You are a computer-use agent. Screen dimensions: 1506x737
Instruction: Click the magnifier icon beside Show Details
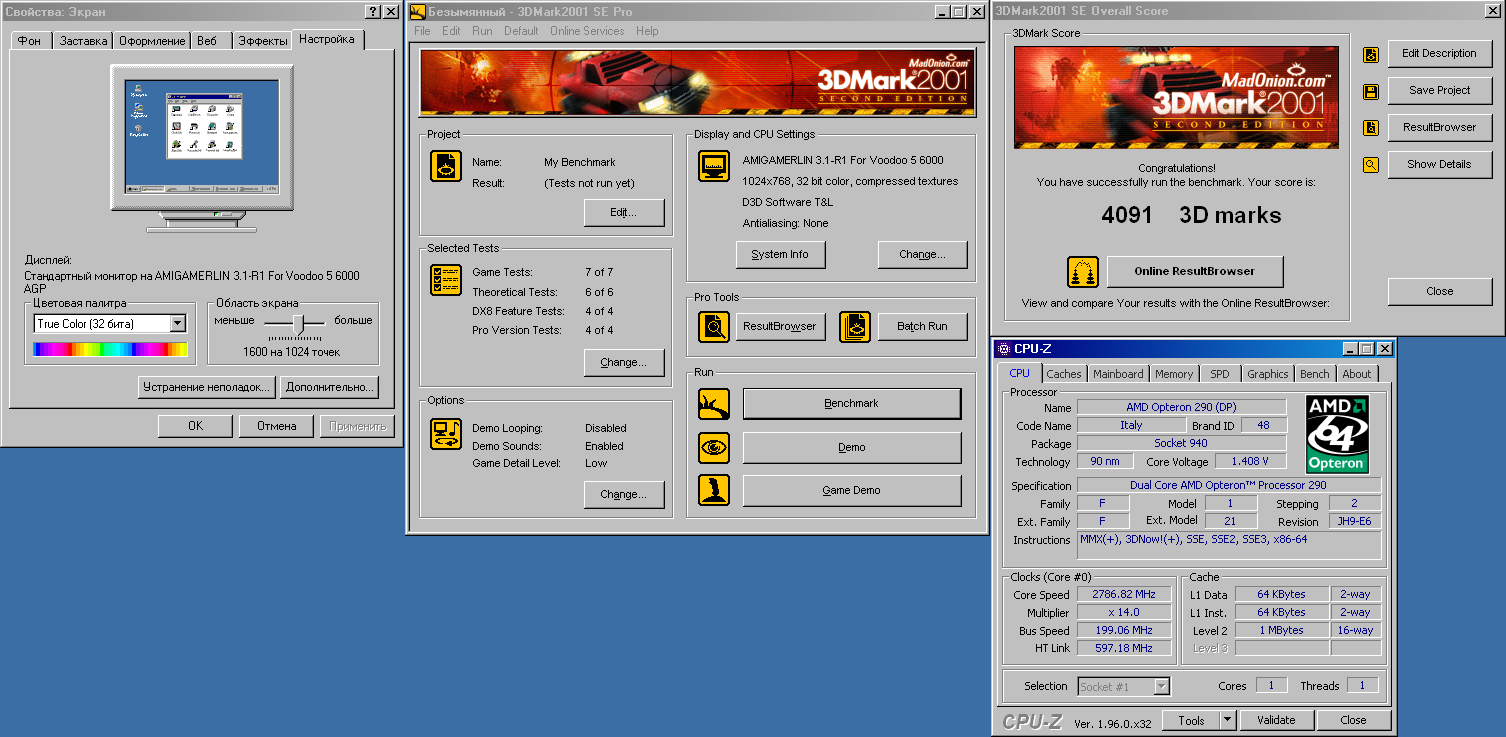[1371, 165]
